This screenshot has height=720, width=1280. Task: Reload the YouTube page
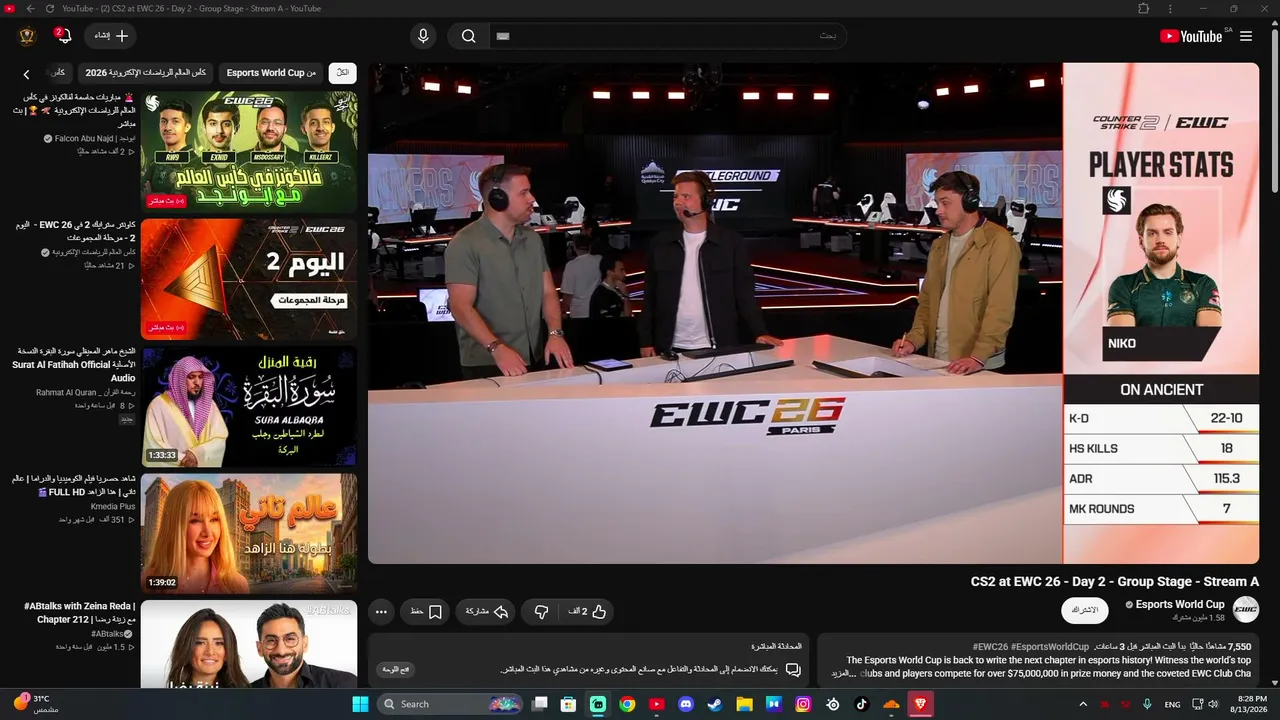coord(48,8)
